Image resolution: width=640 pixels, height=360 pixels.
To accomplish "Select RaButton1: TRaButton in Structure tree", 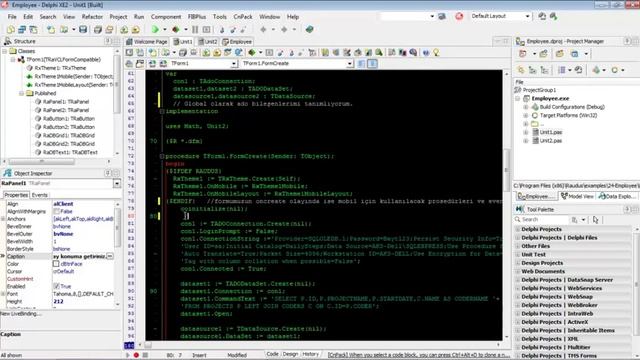I will point(69,118).
